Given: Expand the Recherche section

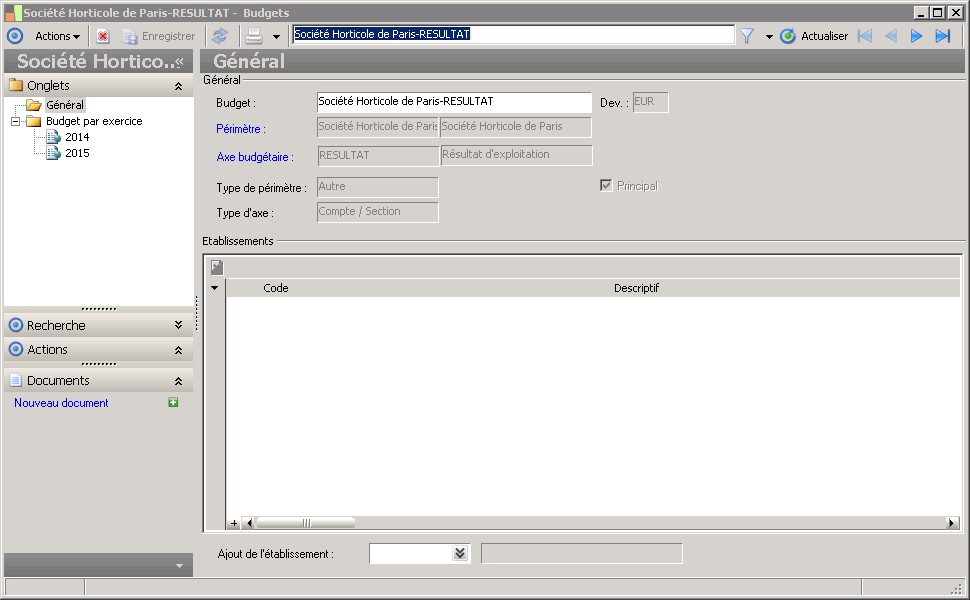Looking at the screenshot, I should pyautogui.click(x=178, y=325).
